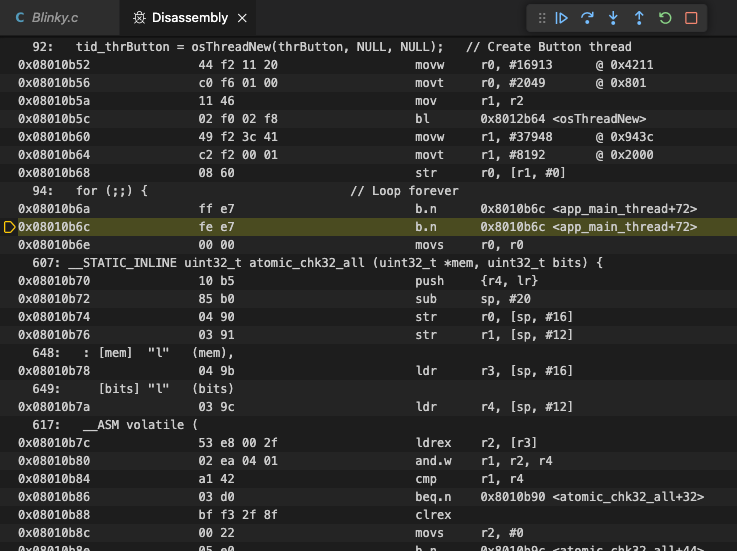Click source line 617 __ASM volatile
The width and height of the screenshot is (737, 551).
368,425
